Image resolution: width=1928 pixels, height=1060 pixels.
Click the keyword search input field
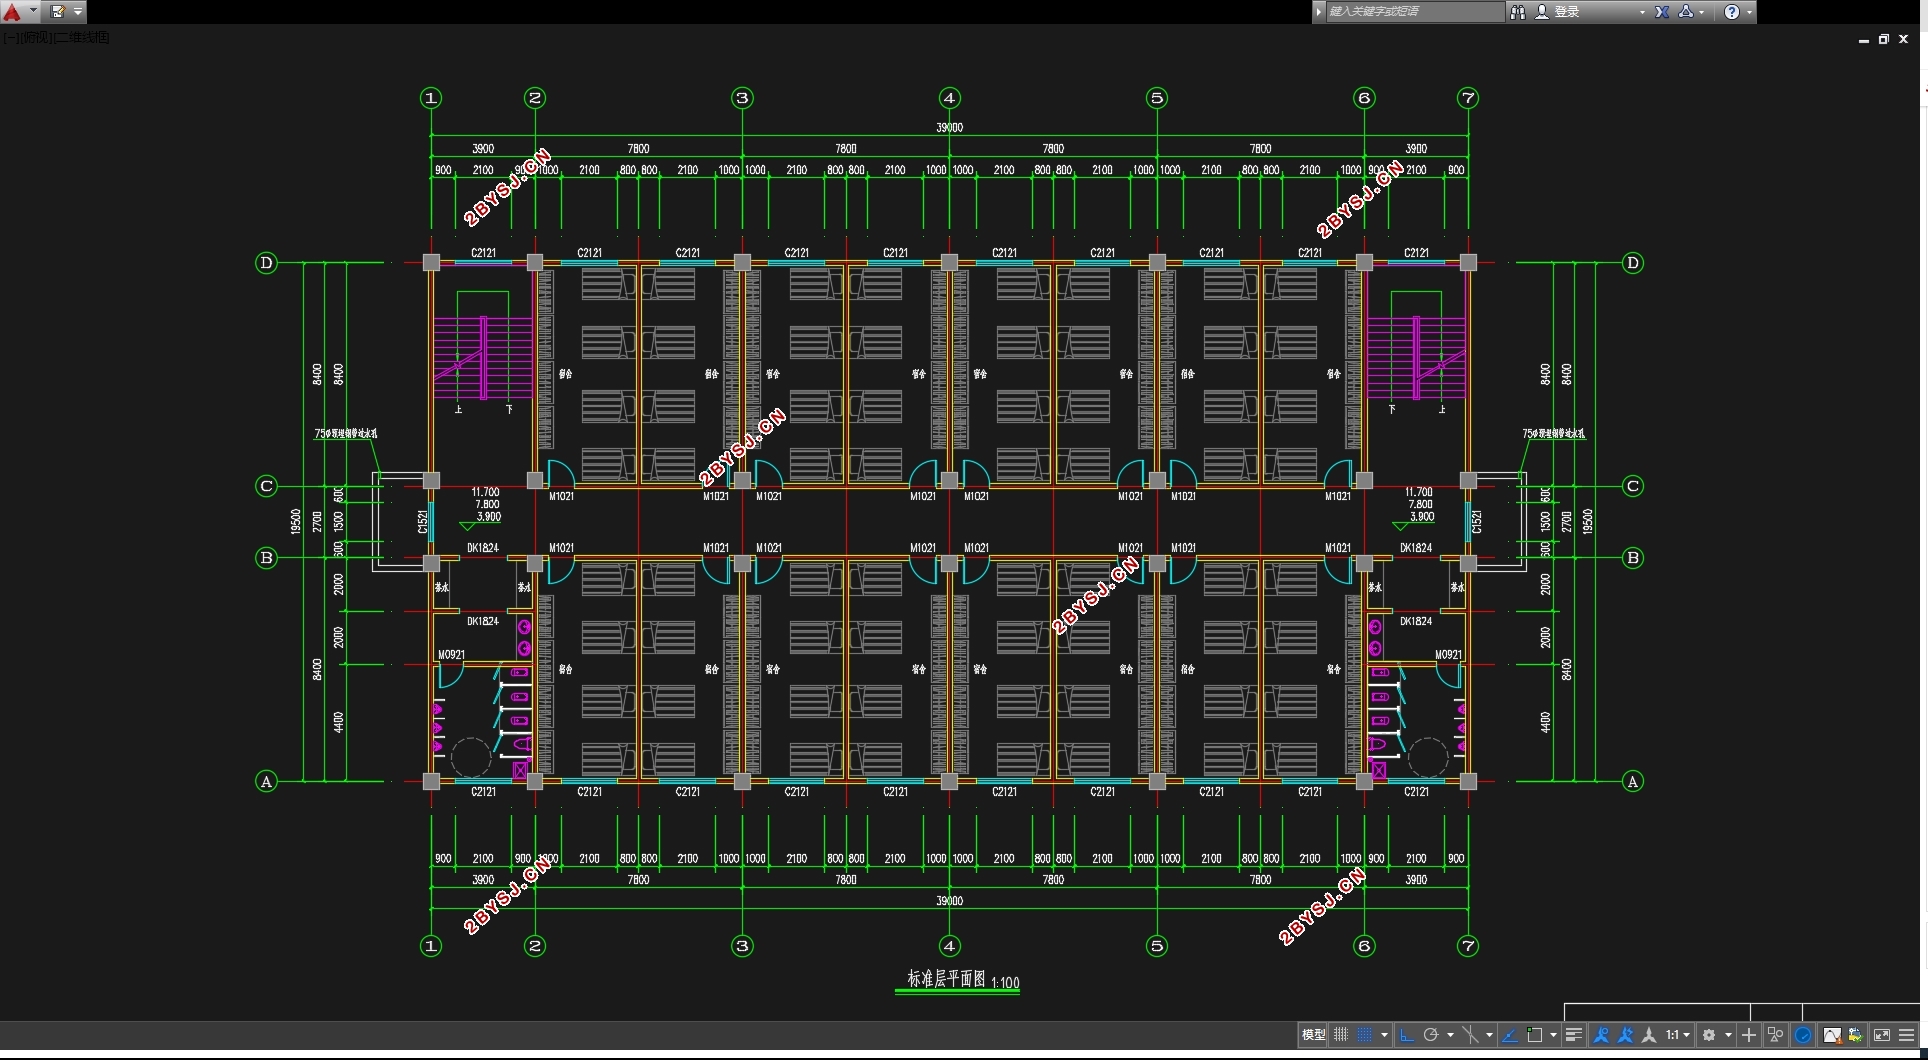(1414, 12)
